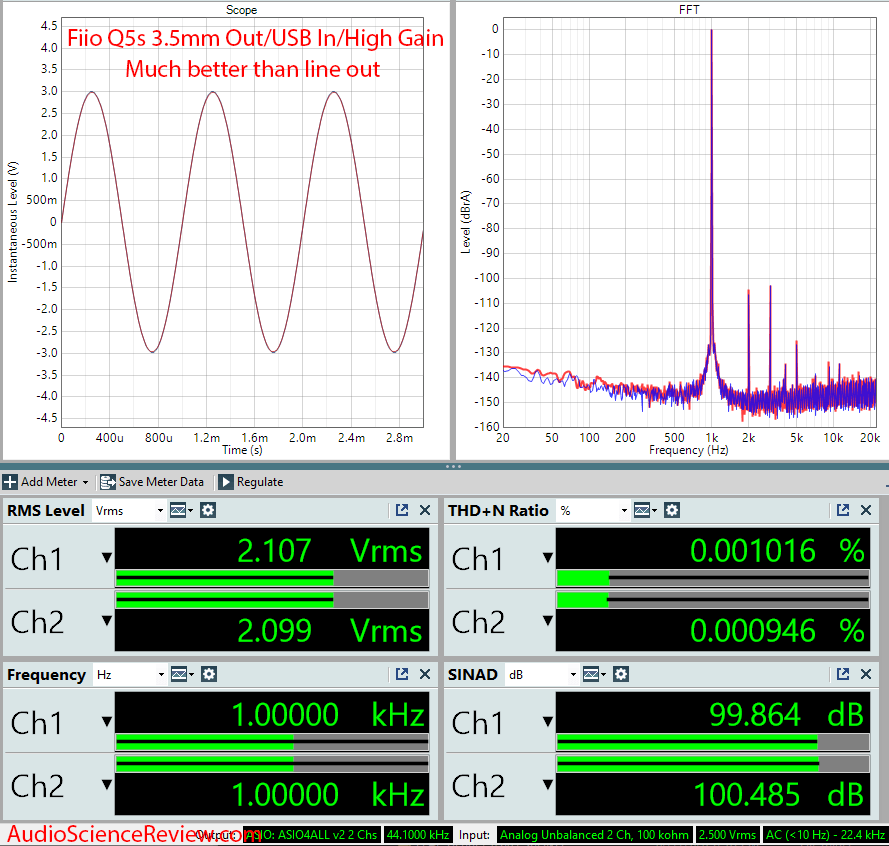Pop out the SINAD meter
The width and height of the screenshot is (889, 846).
coord(843,674)
